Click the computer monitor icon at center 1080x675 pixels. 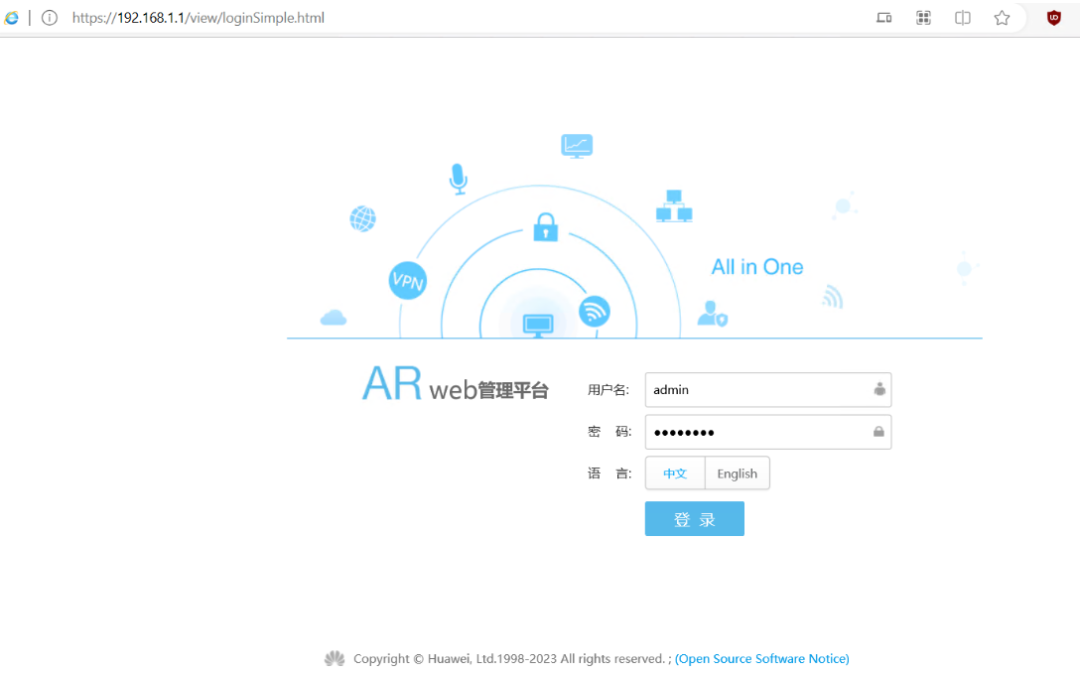(x=538, y=324)
